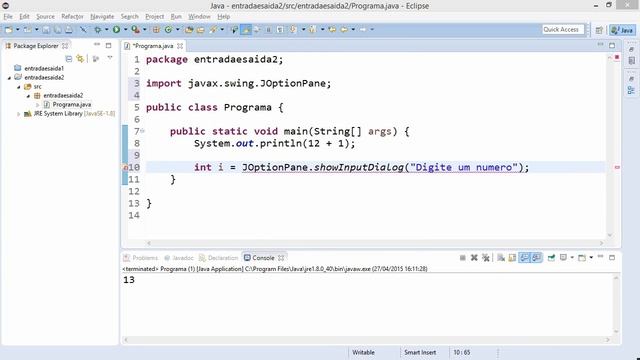Select the Java perspective button
Image resolution: width=640 pixels, height=360 pixels.
pos(622,30)
